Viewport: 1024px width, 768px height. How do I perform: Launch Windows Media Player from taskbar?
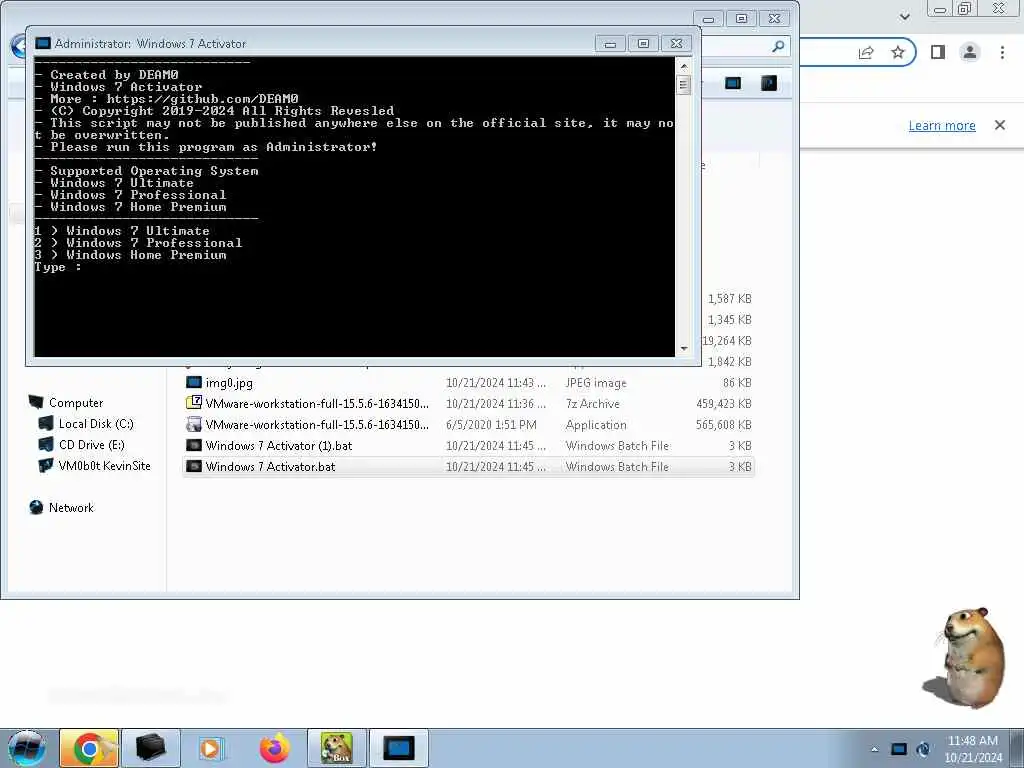pos(211,748)
